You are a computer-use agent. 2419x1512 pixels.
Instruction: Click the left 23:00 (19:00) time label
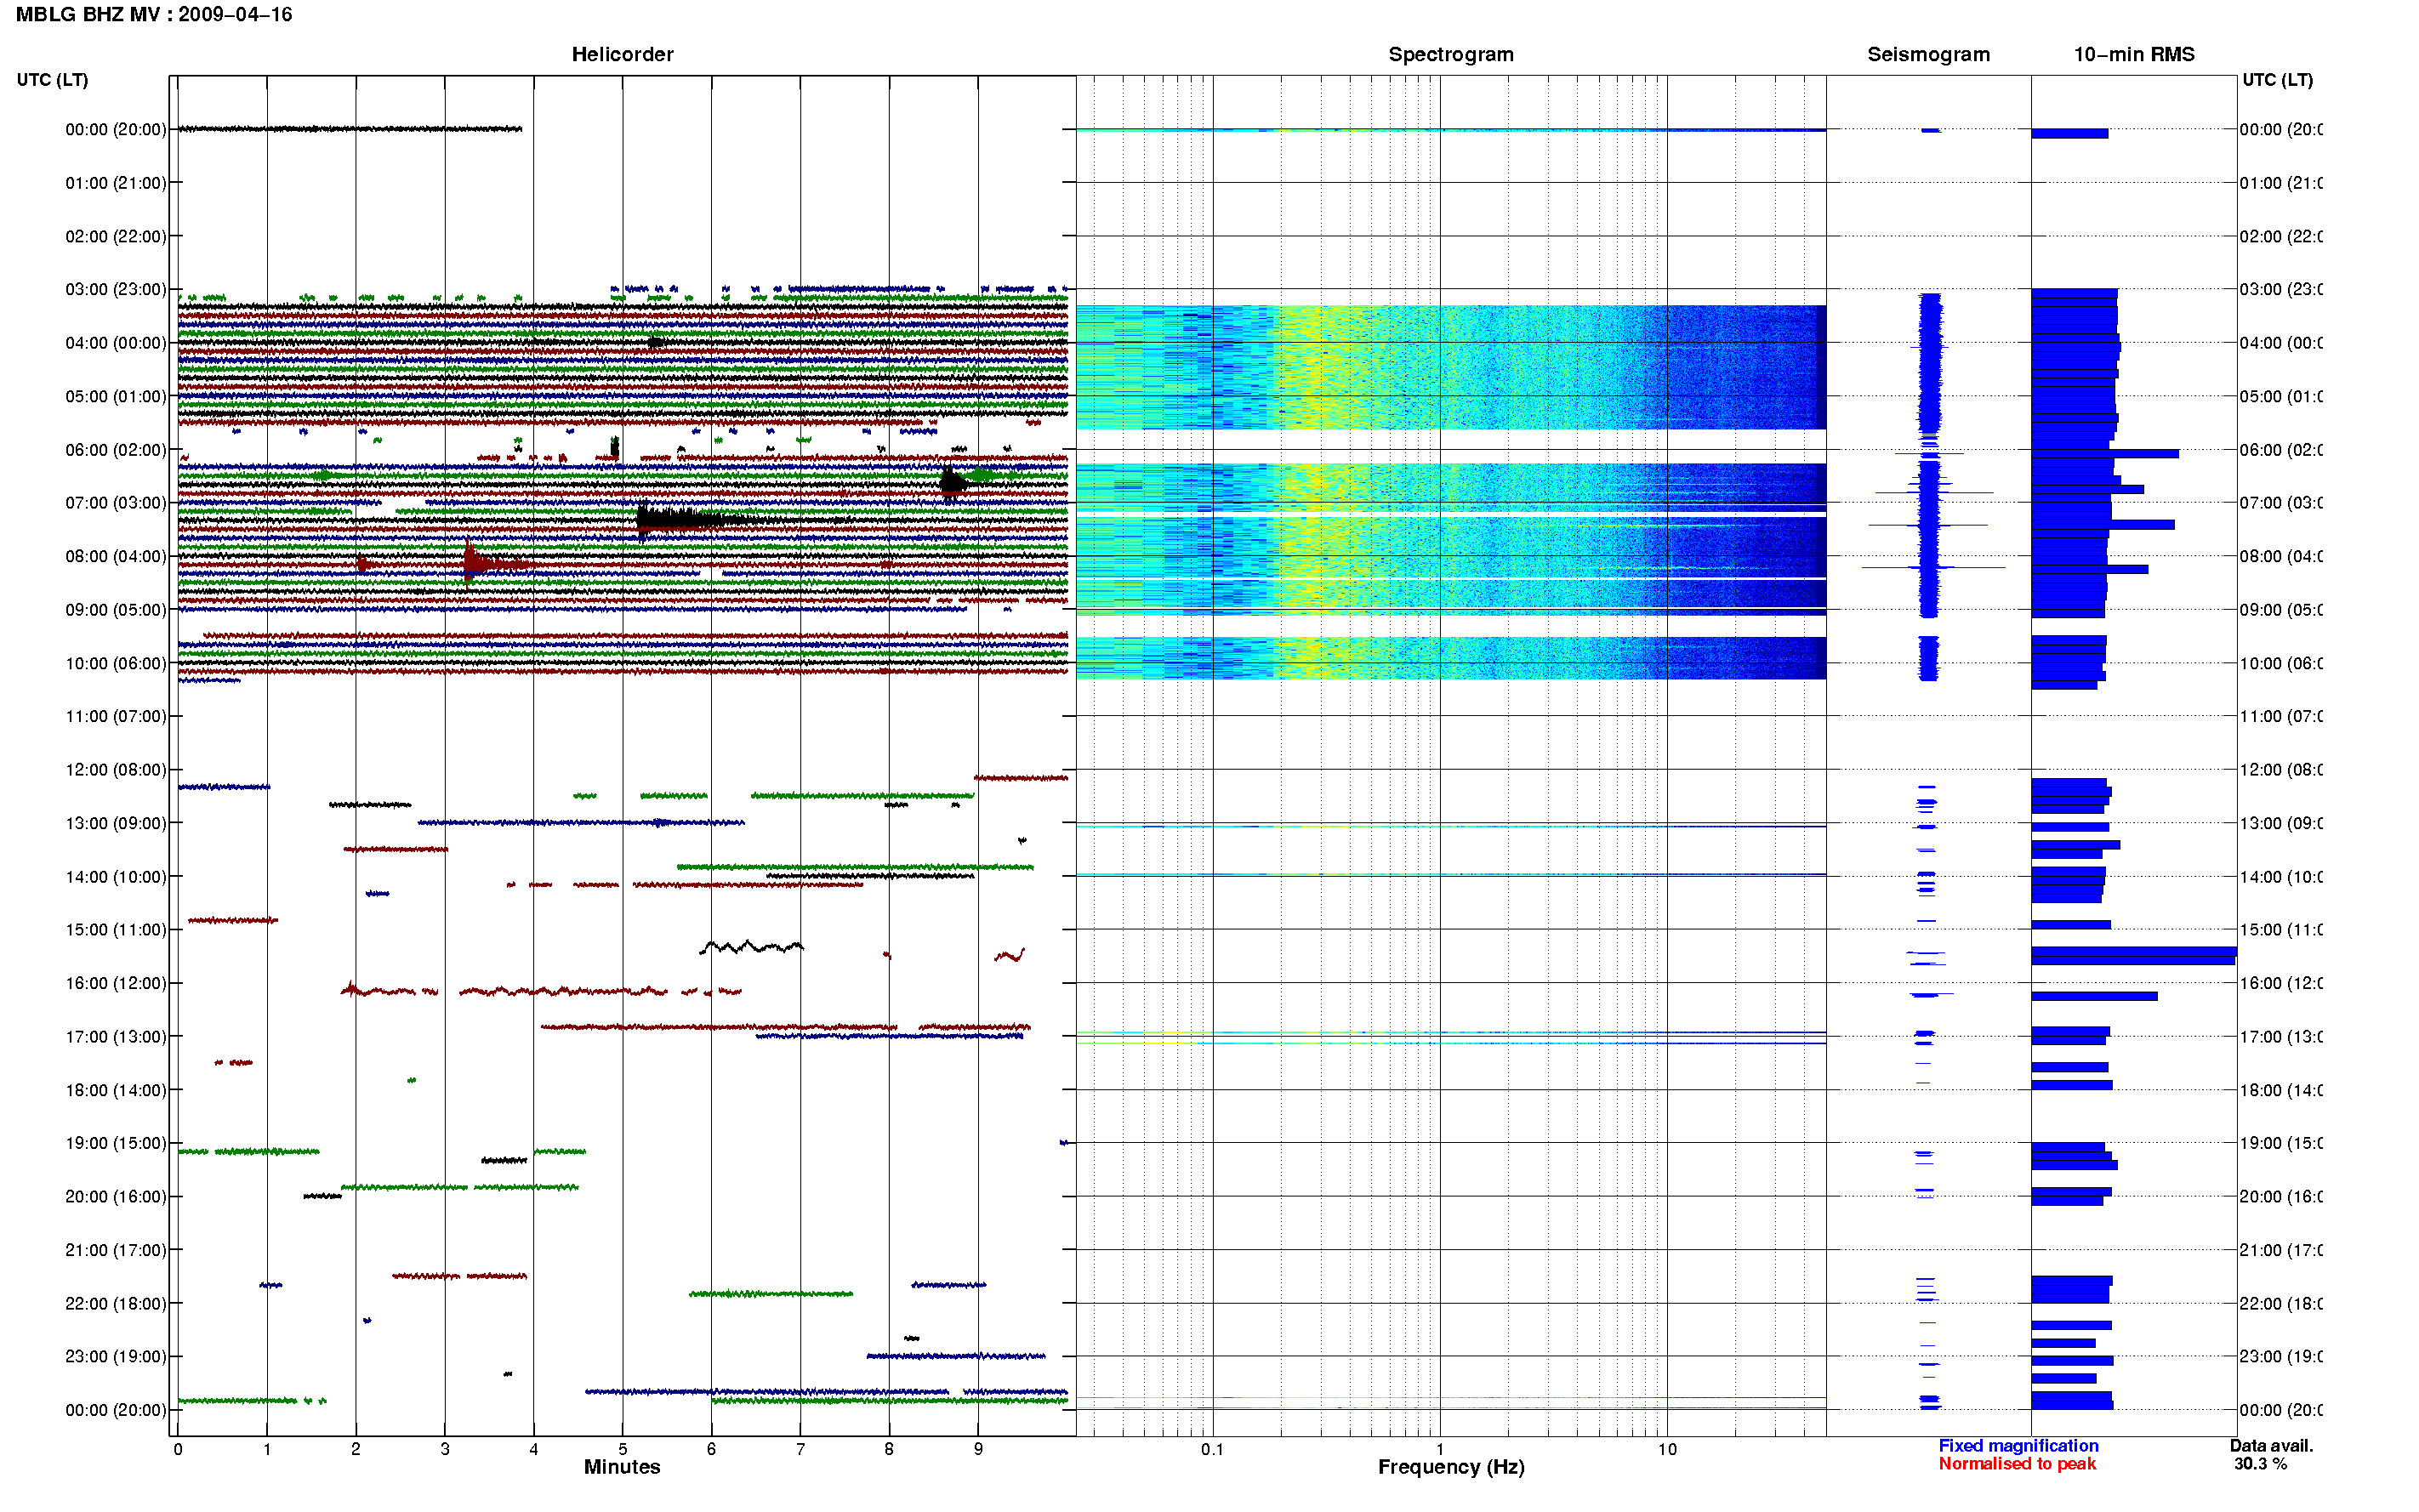pyautogui.click(x=116, y=1357)
